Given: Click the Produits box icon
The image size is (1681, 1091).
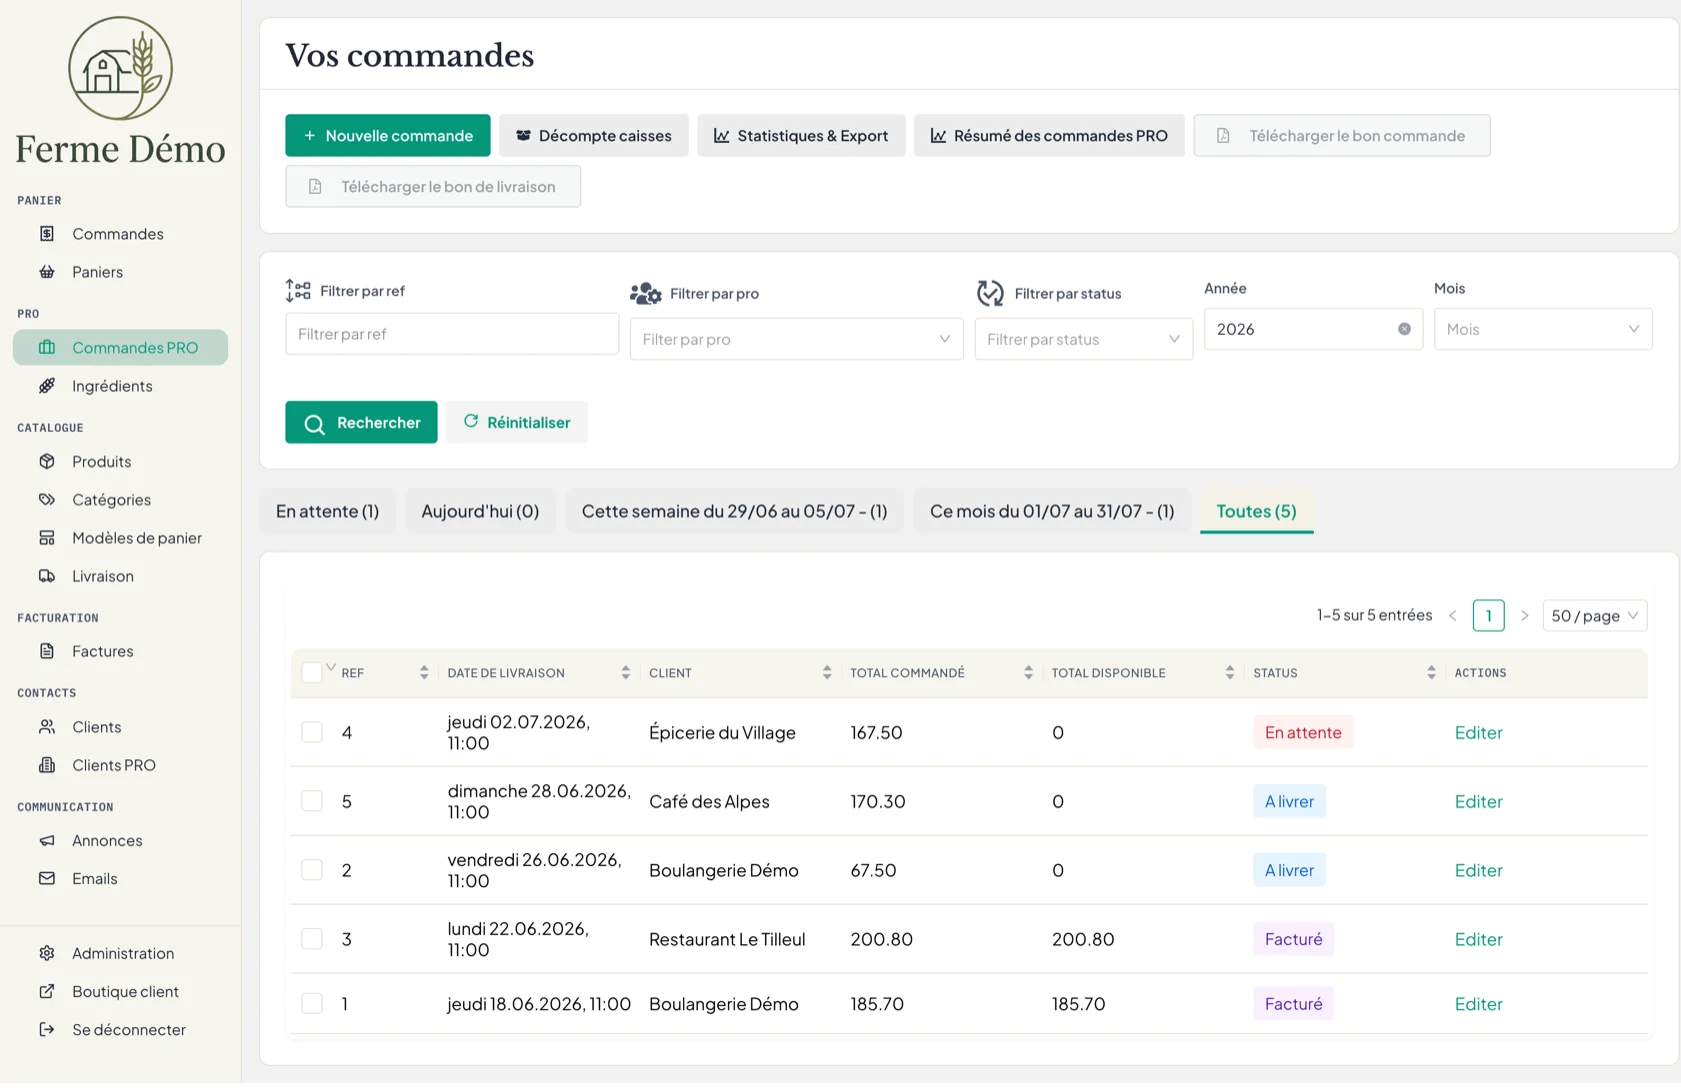Looking at the screenshot, I should tap(47, 461).
